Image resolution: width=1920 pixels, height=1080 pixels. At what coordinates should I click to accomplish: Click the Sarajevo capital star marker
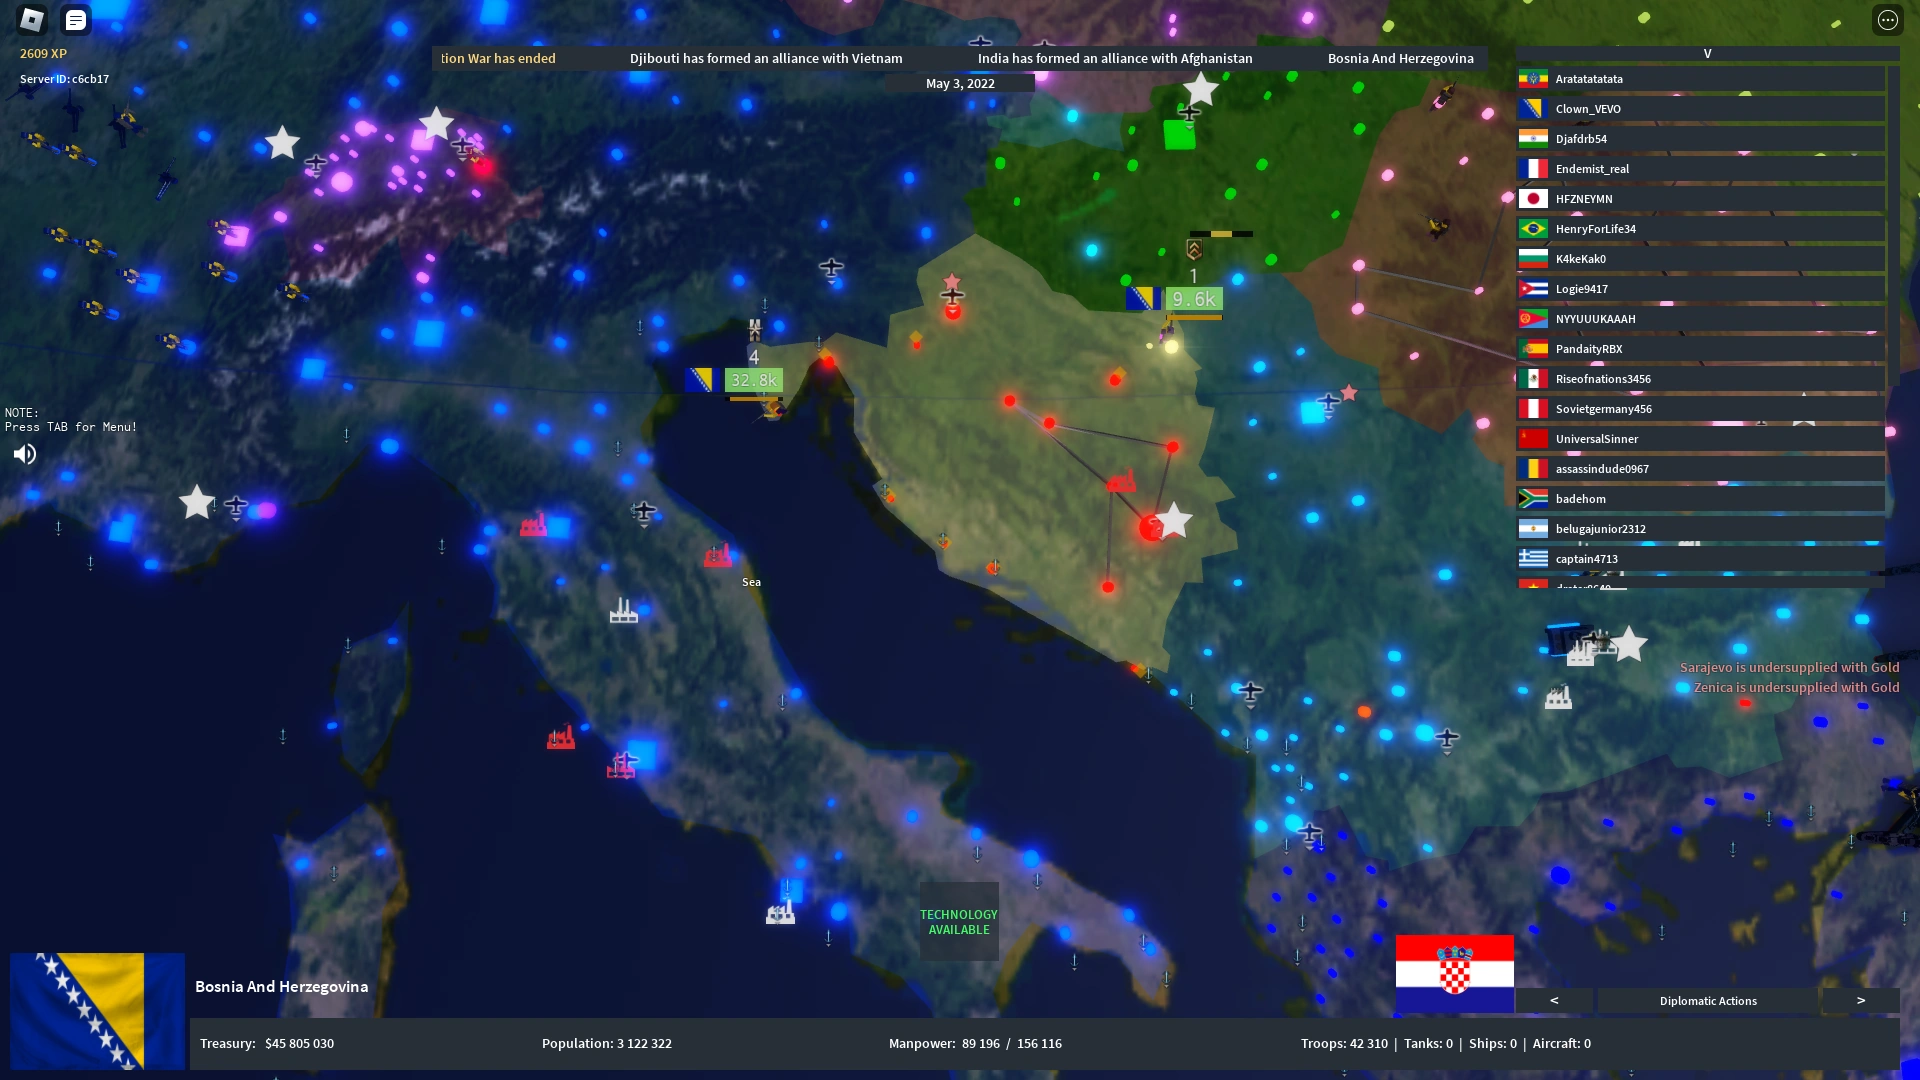pos(1174,520)
